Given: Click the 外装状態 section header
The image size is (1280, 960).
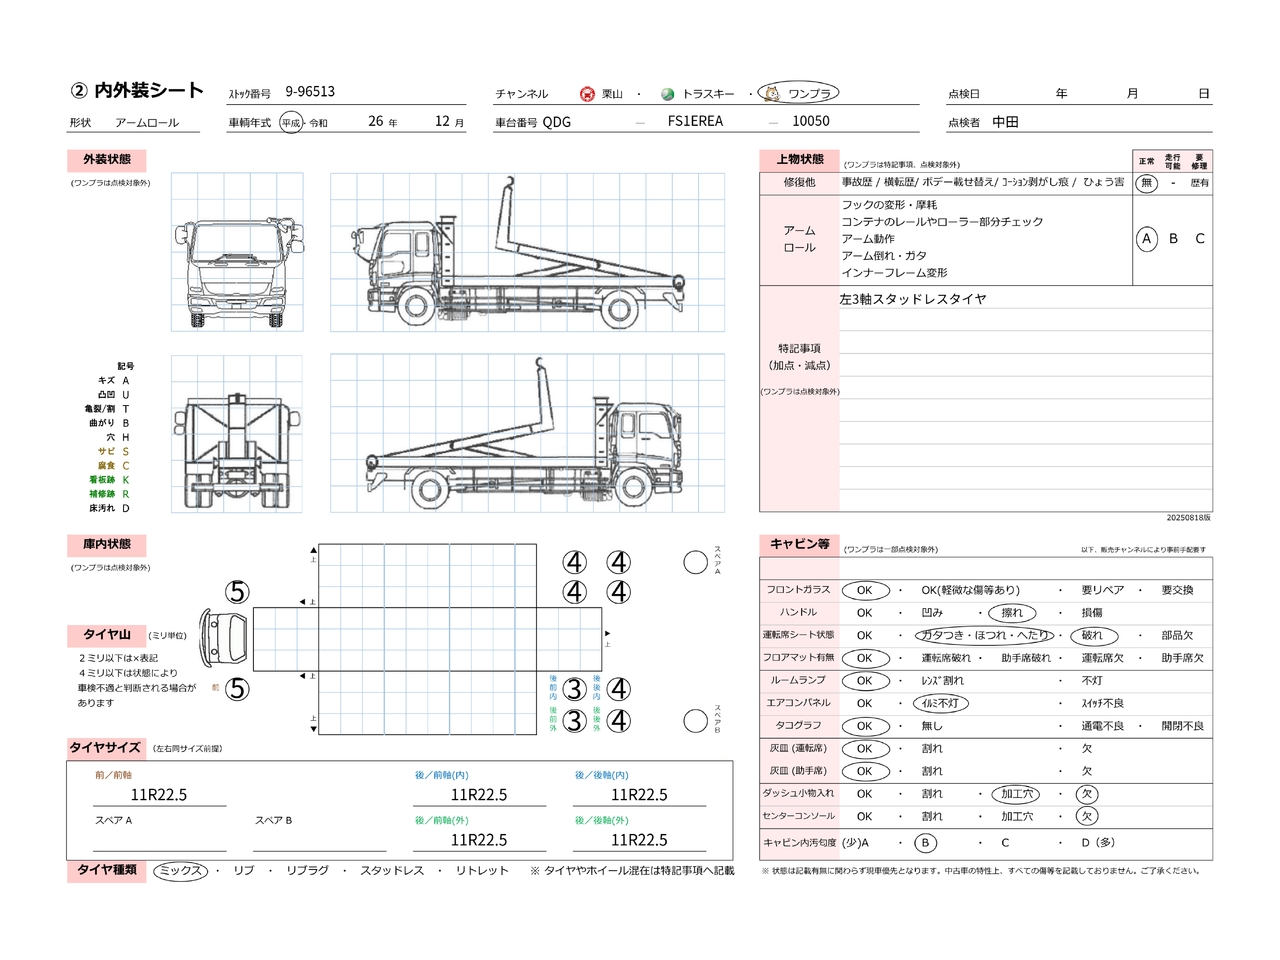Looking at the screenshot, I should click(x=107, y=160).
